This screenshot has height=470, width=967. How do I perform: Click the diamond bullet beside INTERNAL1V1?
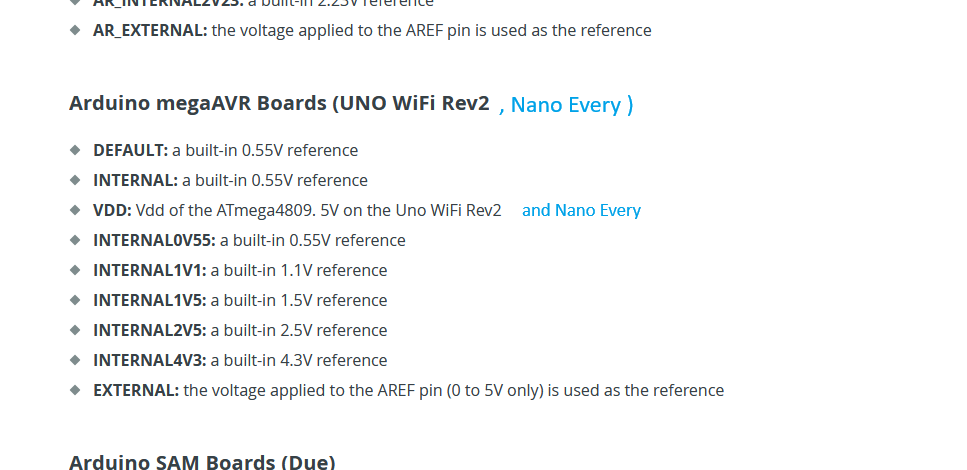click(75, 270)
